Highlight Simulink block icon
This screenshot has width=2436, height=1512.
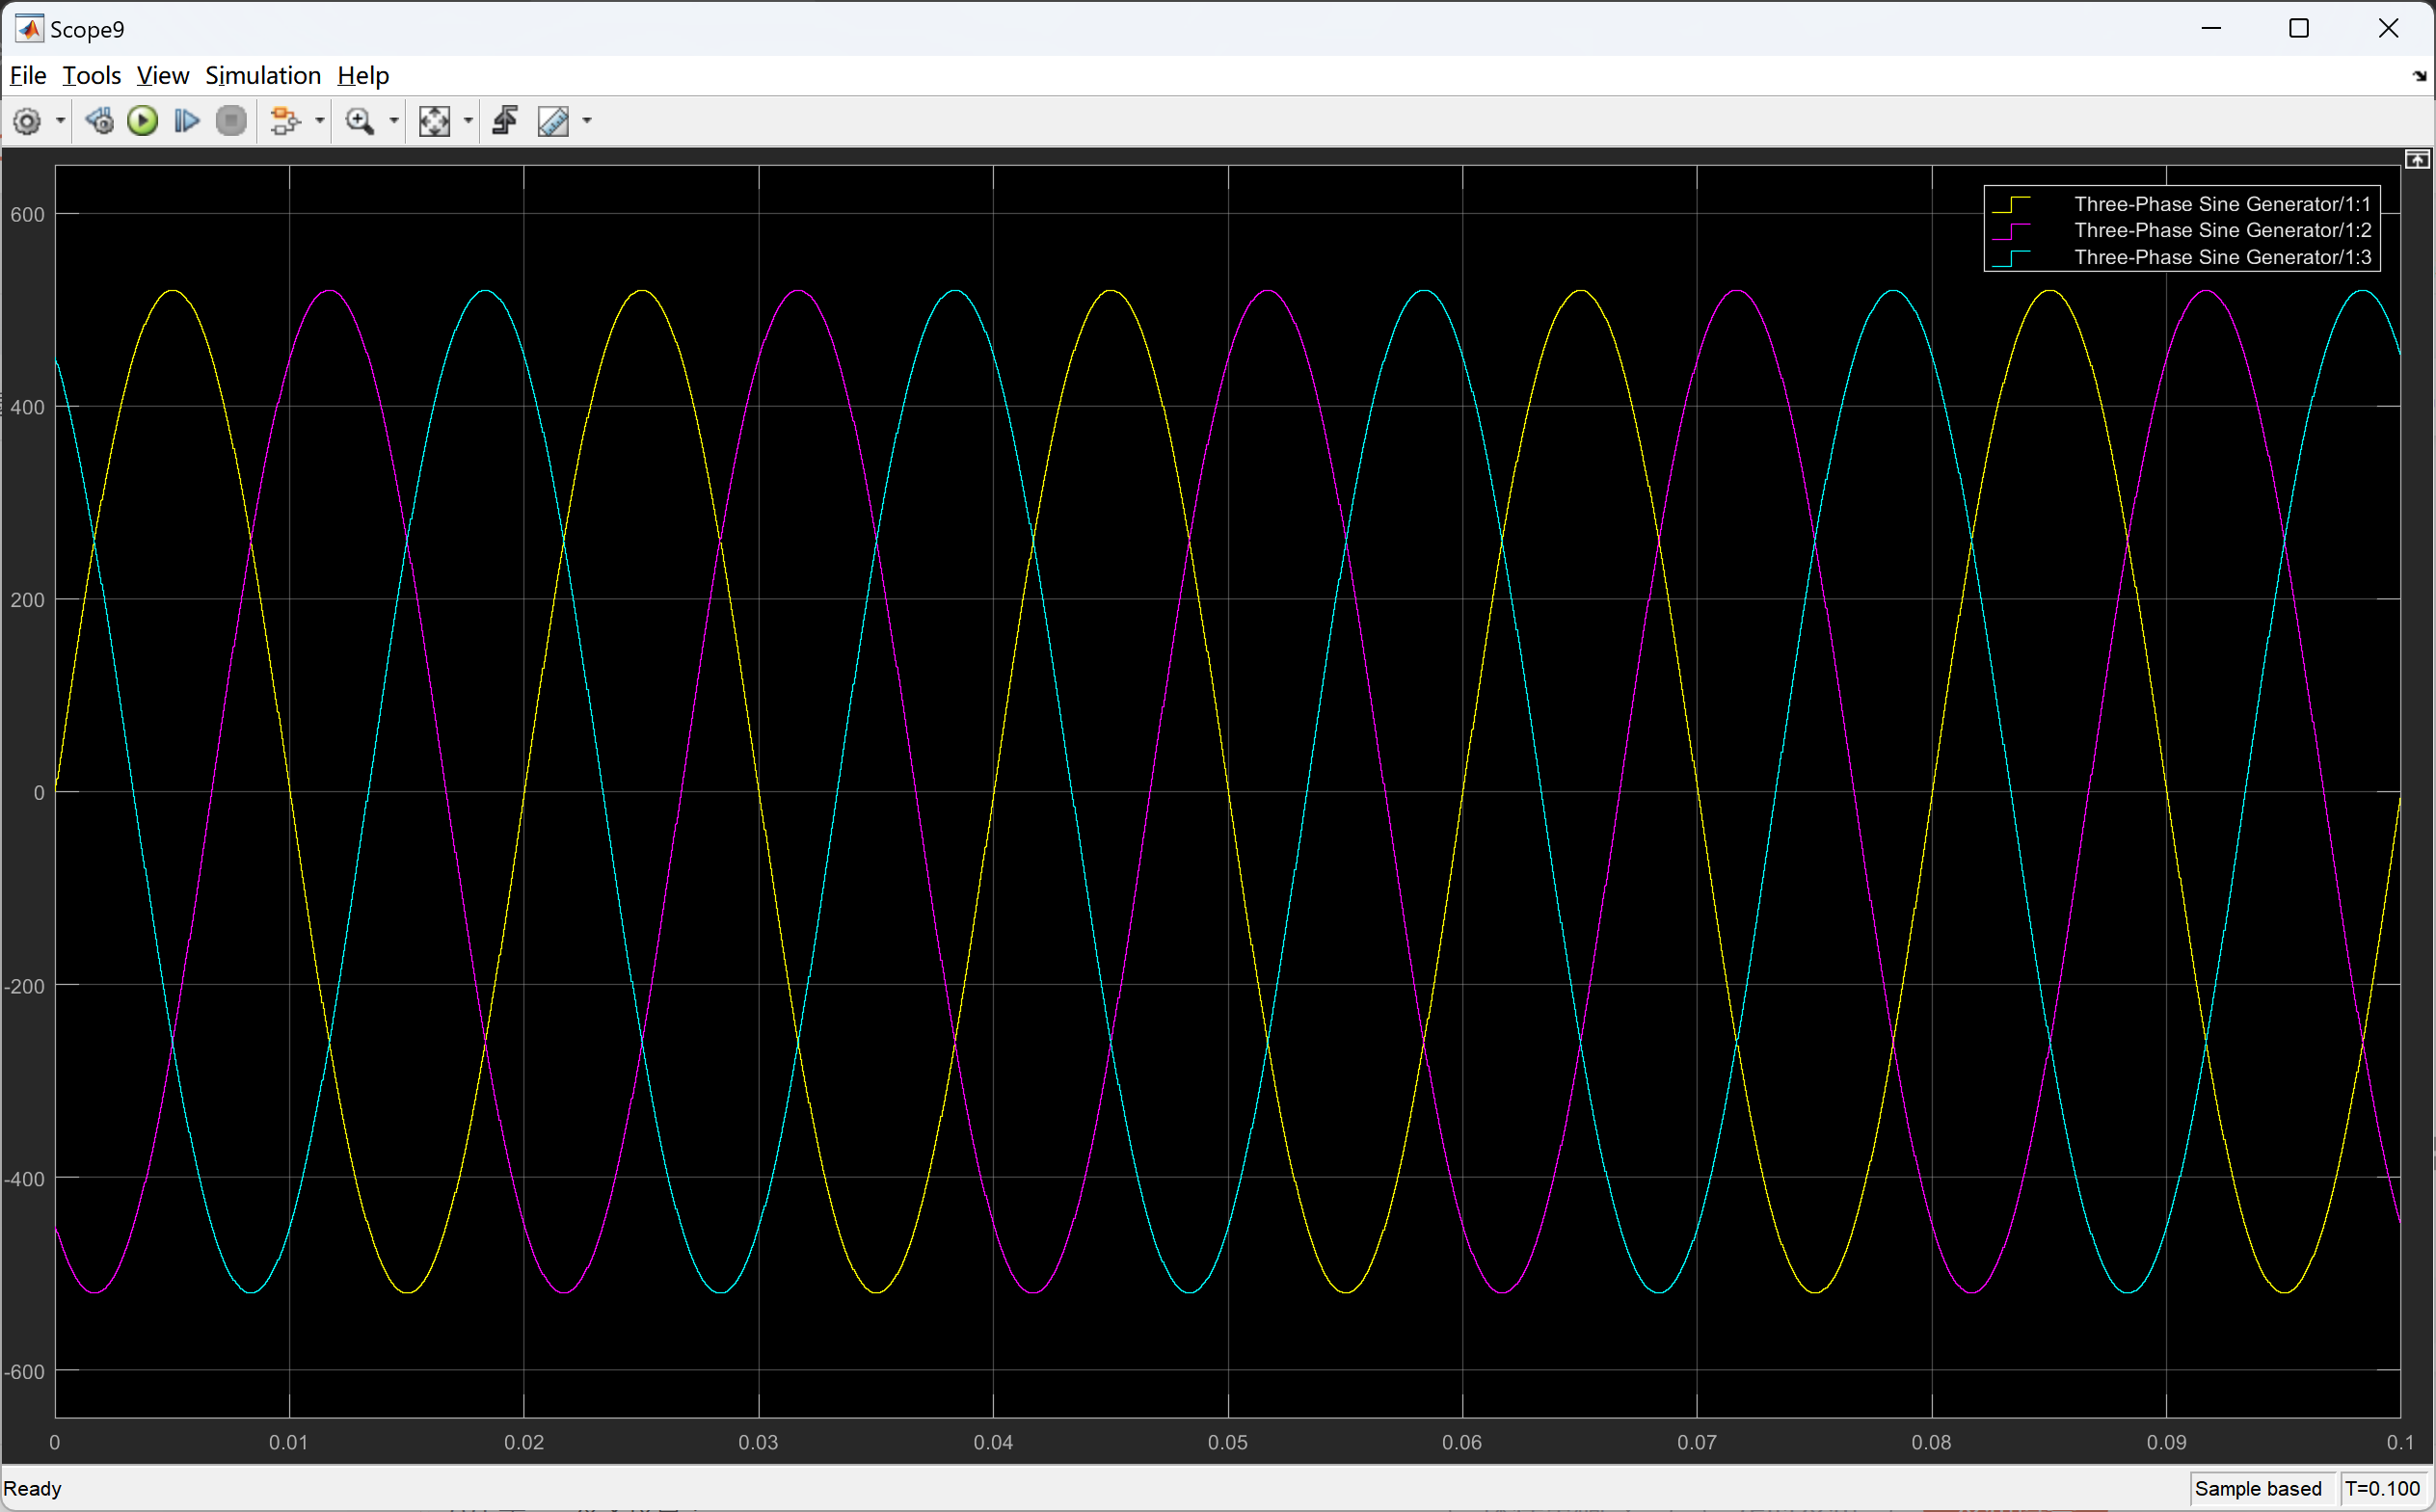(285, 121)
